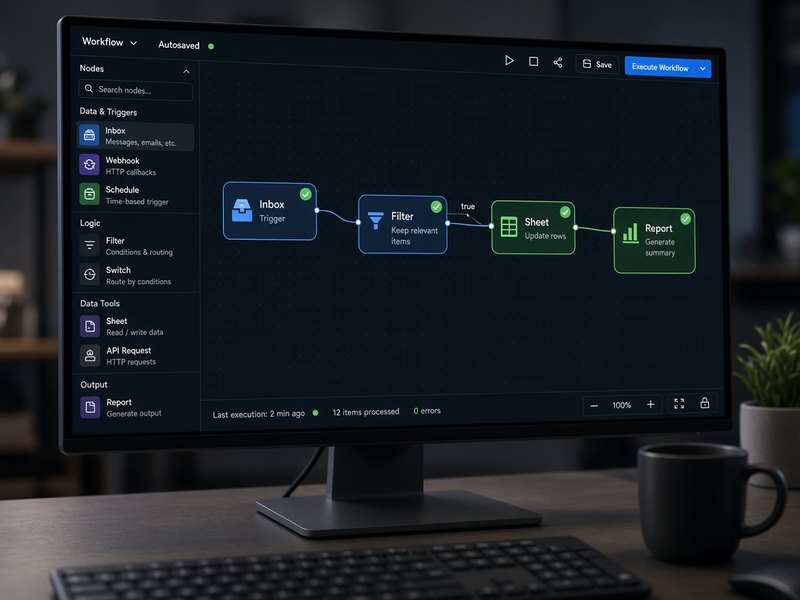The image size is (800, 600).
Task: Click the 'Data Tools' section heading
Action: click(x=100, y=304)
